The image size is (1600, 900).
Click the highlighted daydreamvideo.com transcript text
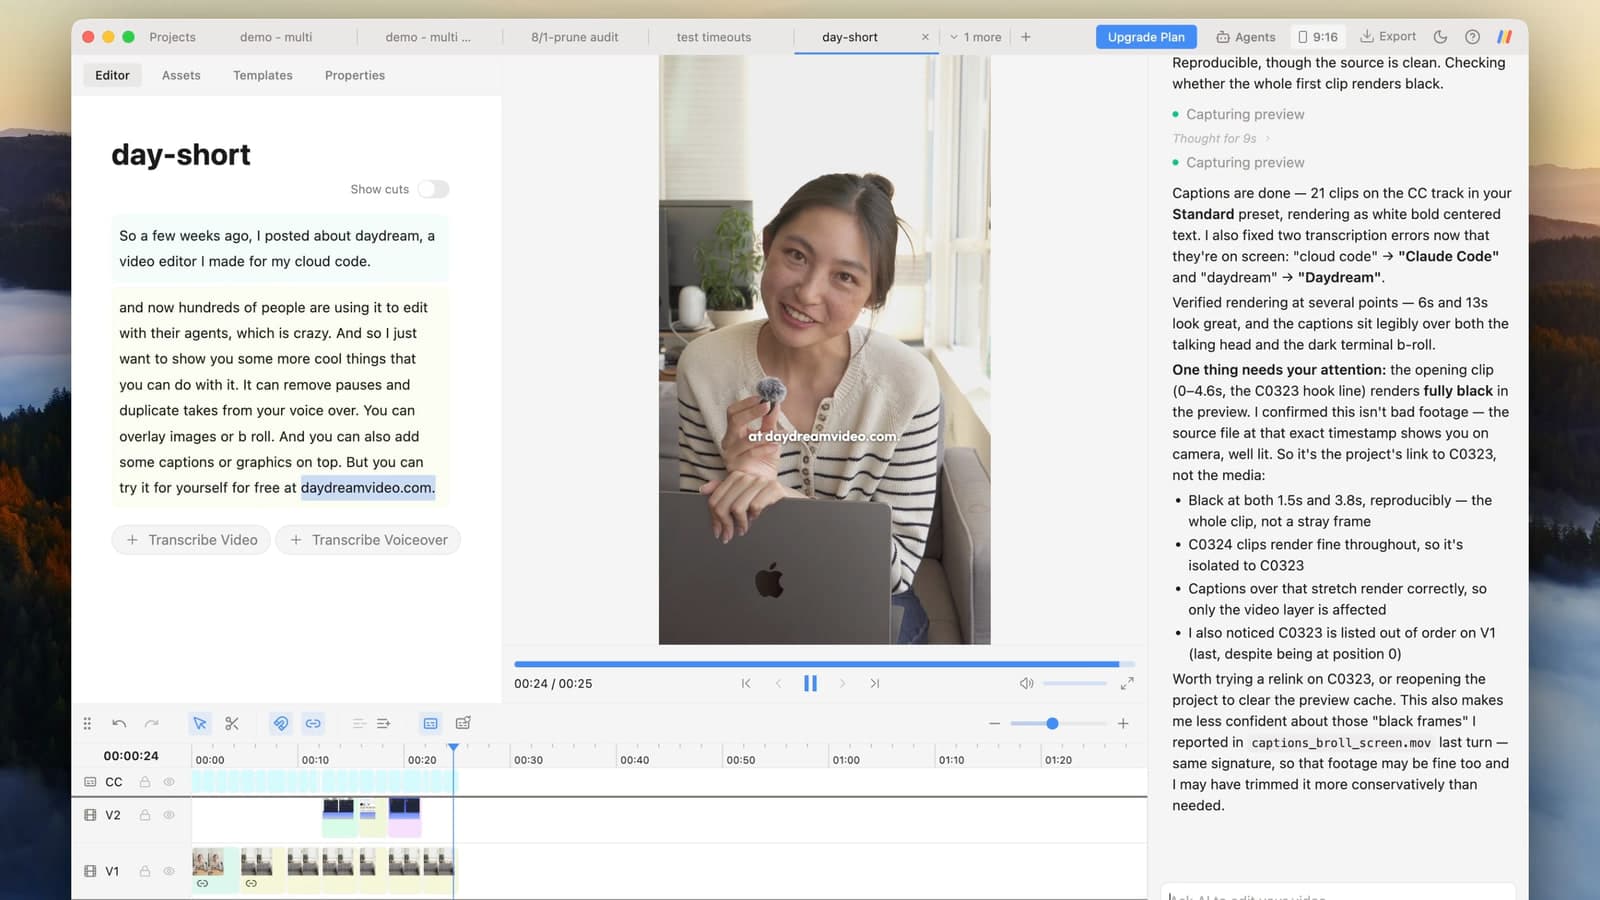tap(368, 488)
